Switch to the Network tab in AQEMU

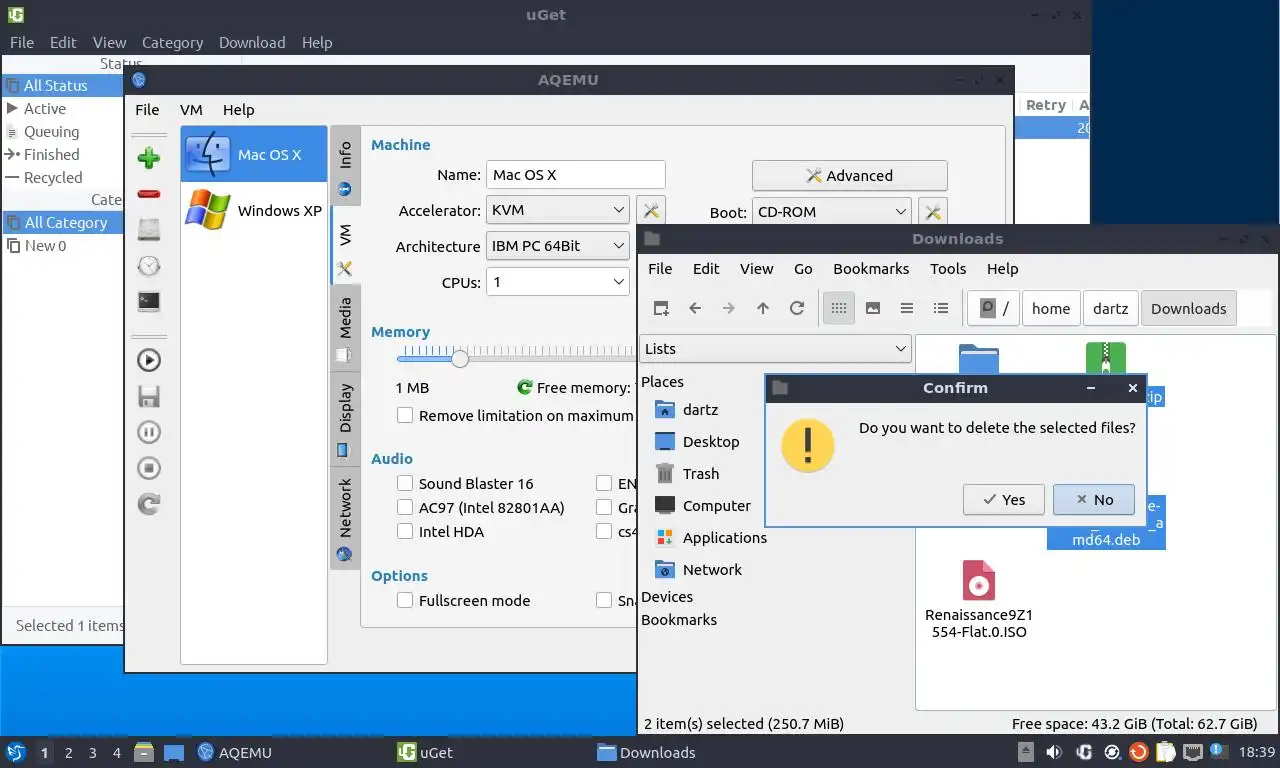point(345,519)
